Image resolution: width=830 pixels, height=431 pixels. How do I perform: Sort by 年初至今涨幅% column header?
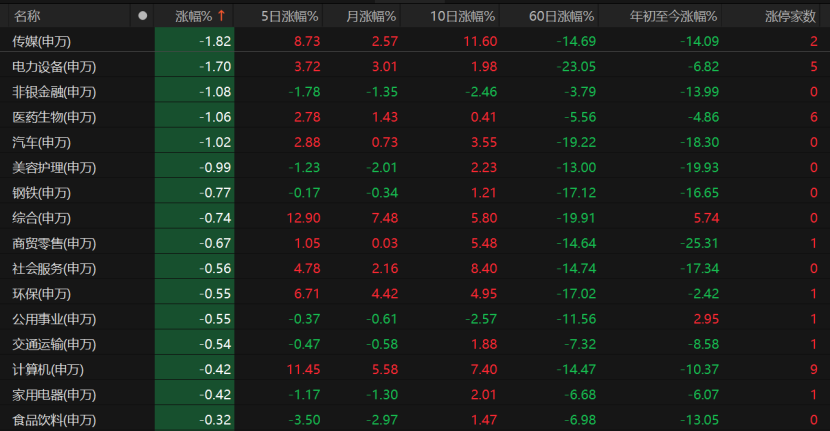pyautogui.click(x=673, y=16)
